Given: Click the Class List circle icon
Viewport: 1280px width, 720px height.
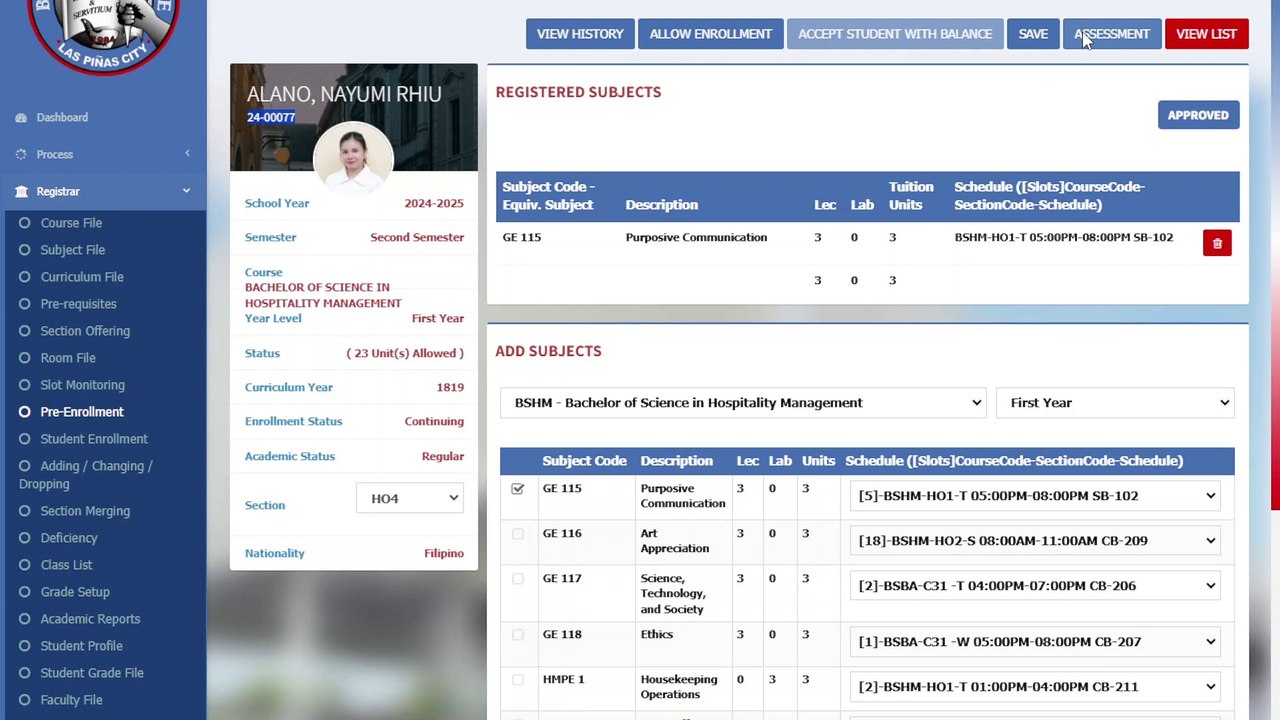Looking at the screenshot, I should (x=25, y=565).
